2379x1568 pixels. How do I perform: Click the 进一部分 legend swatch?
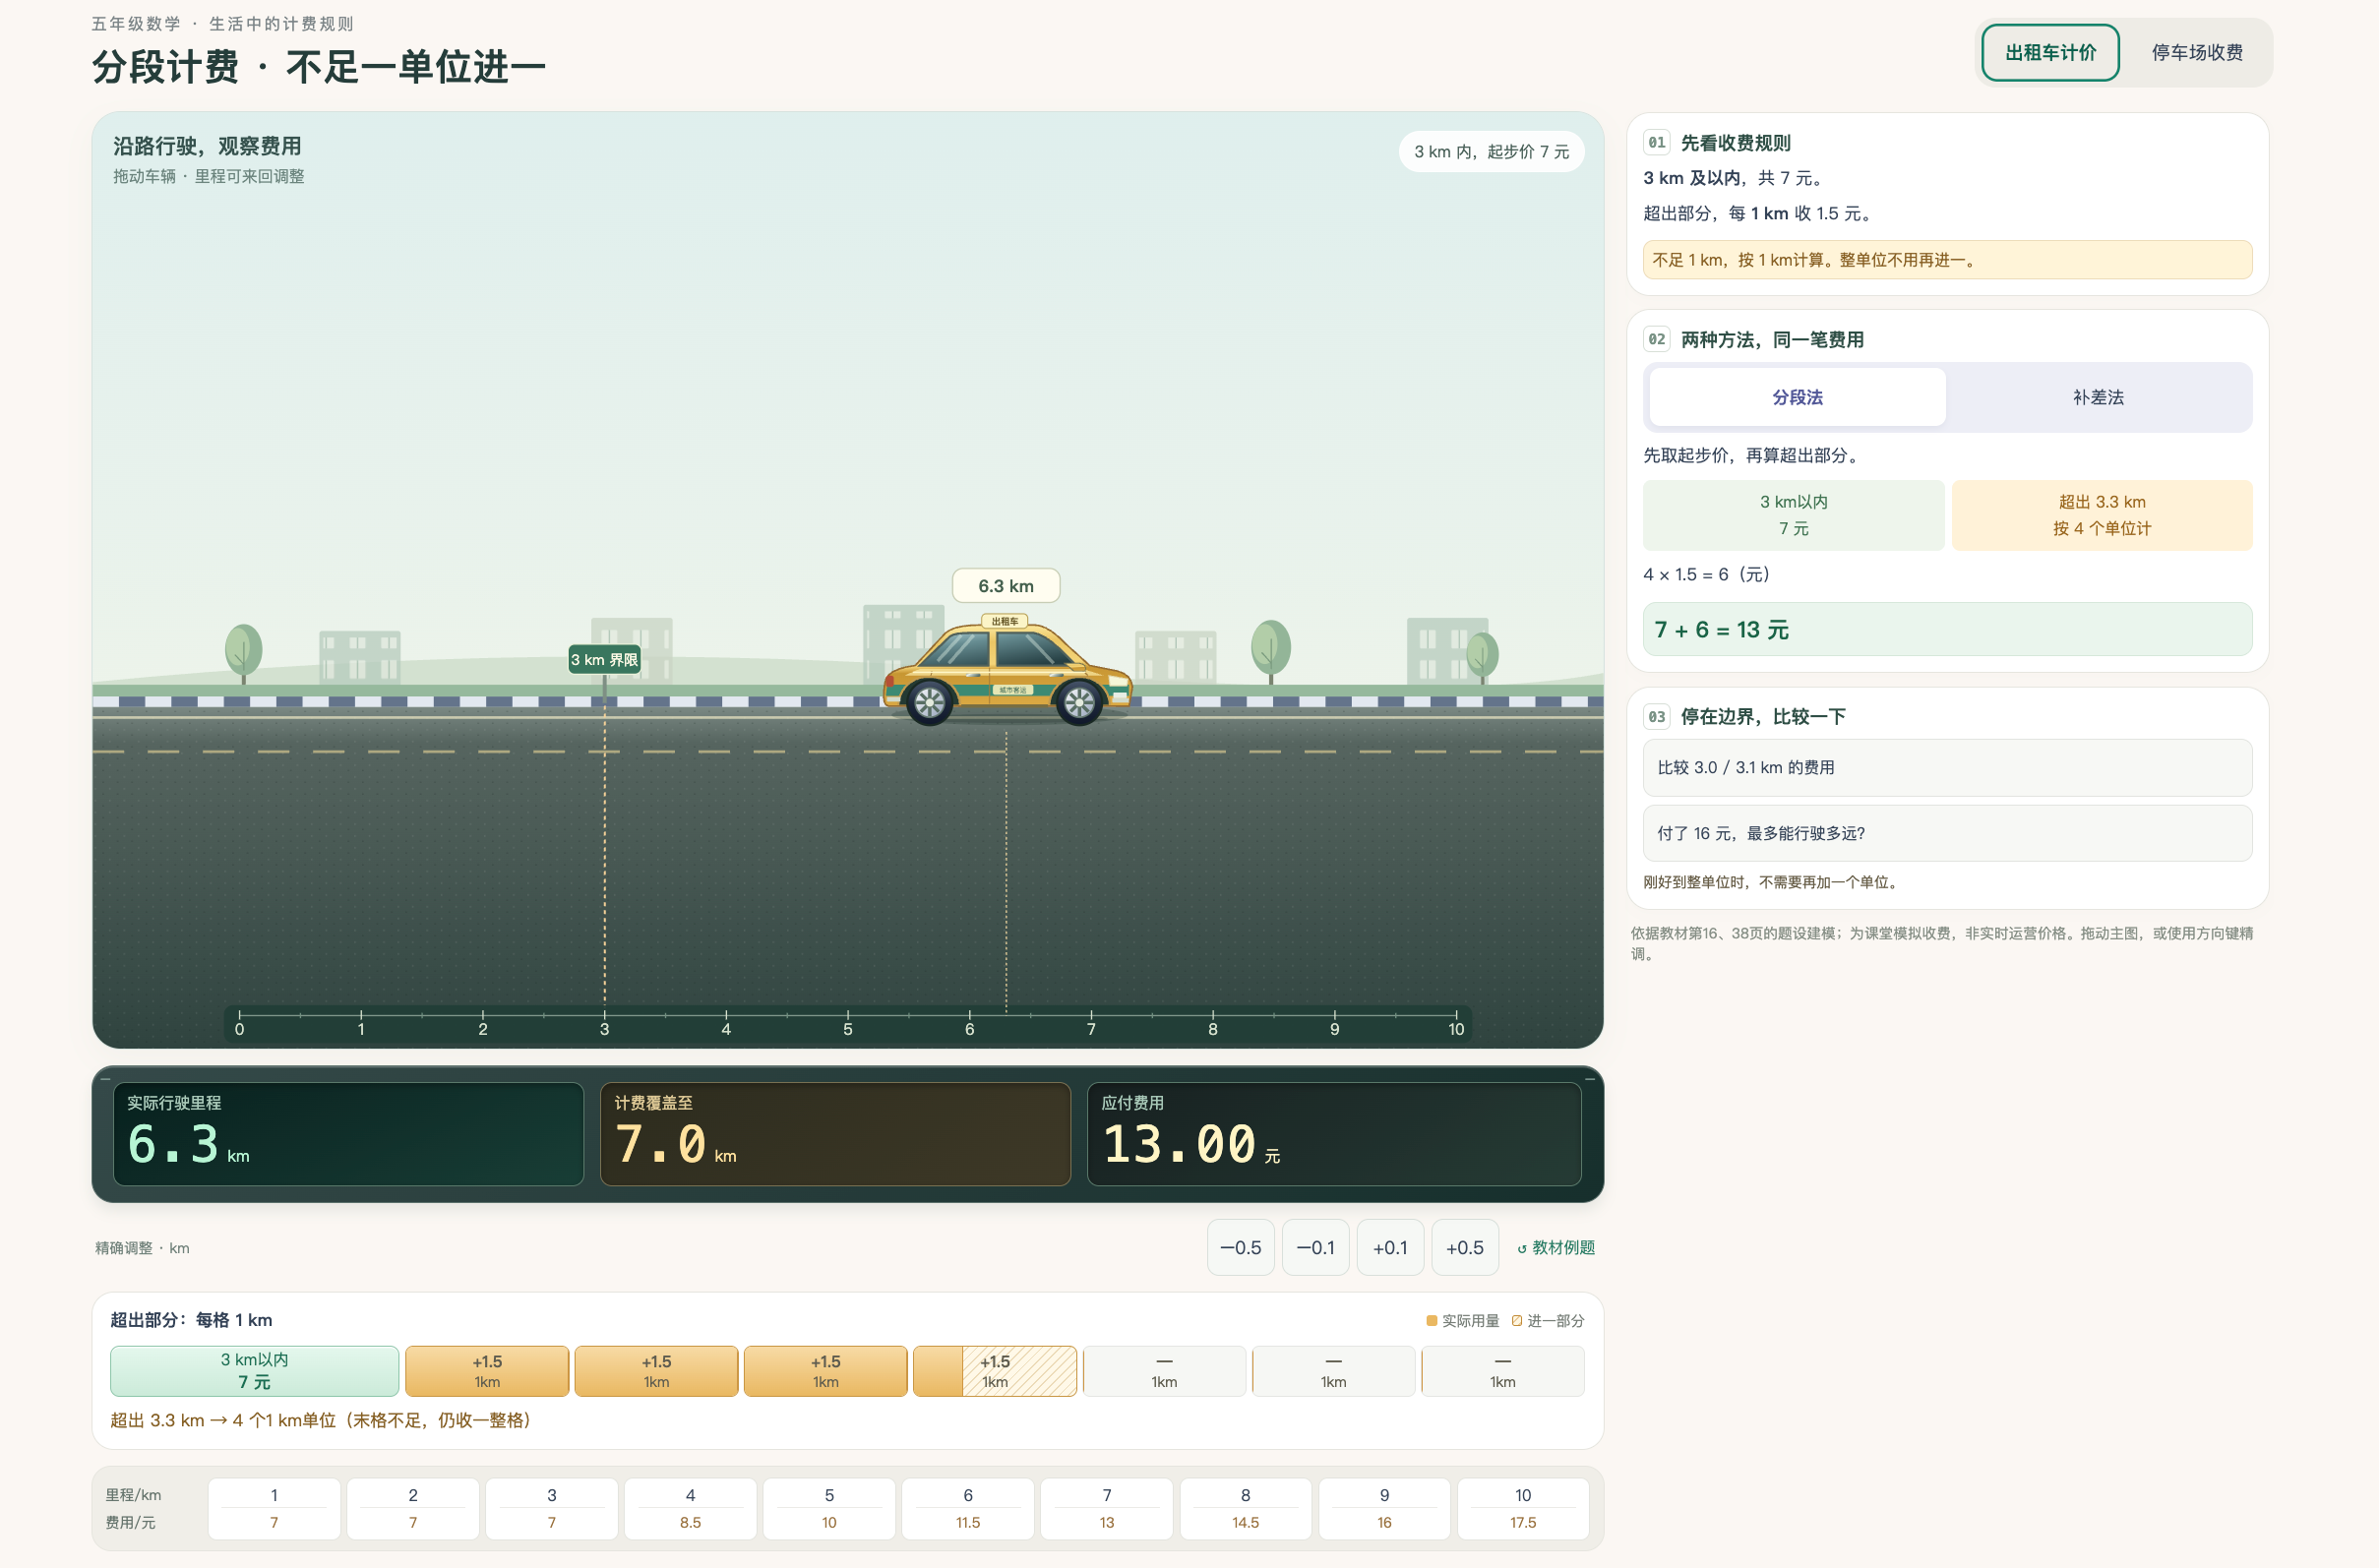1517,1321
